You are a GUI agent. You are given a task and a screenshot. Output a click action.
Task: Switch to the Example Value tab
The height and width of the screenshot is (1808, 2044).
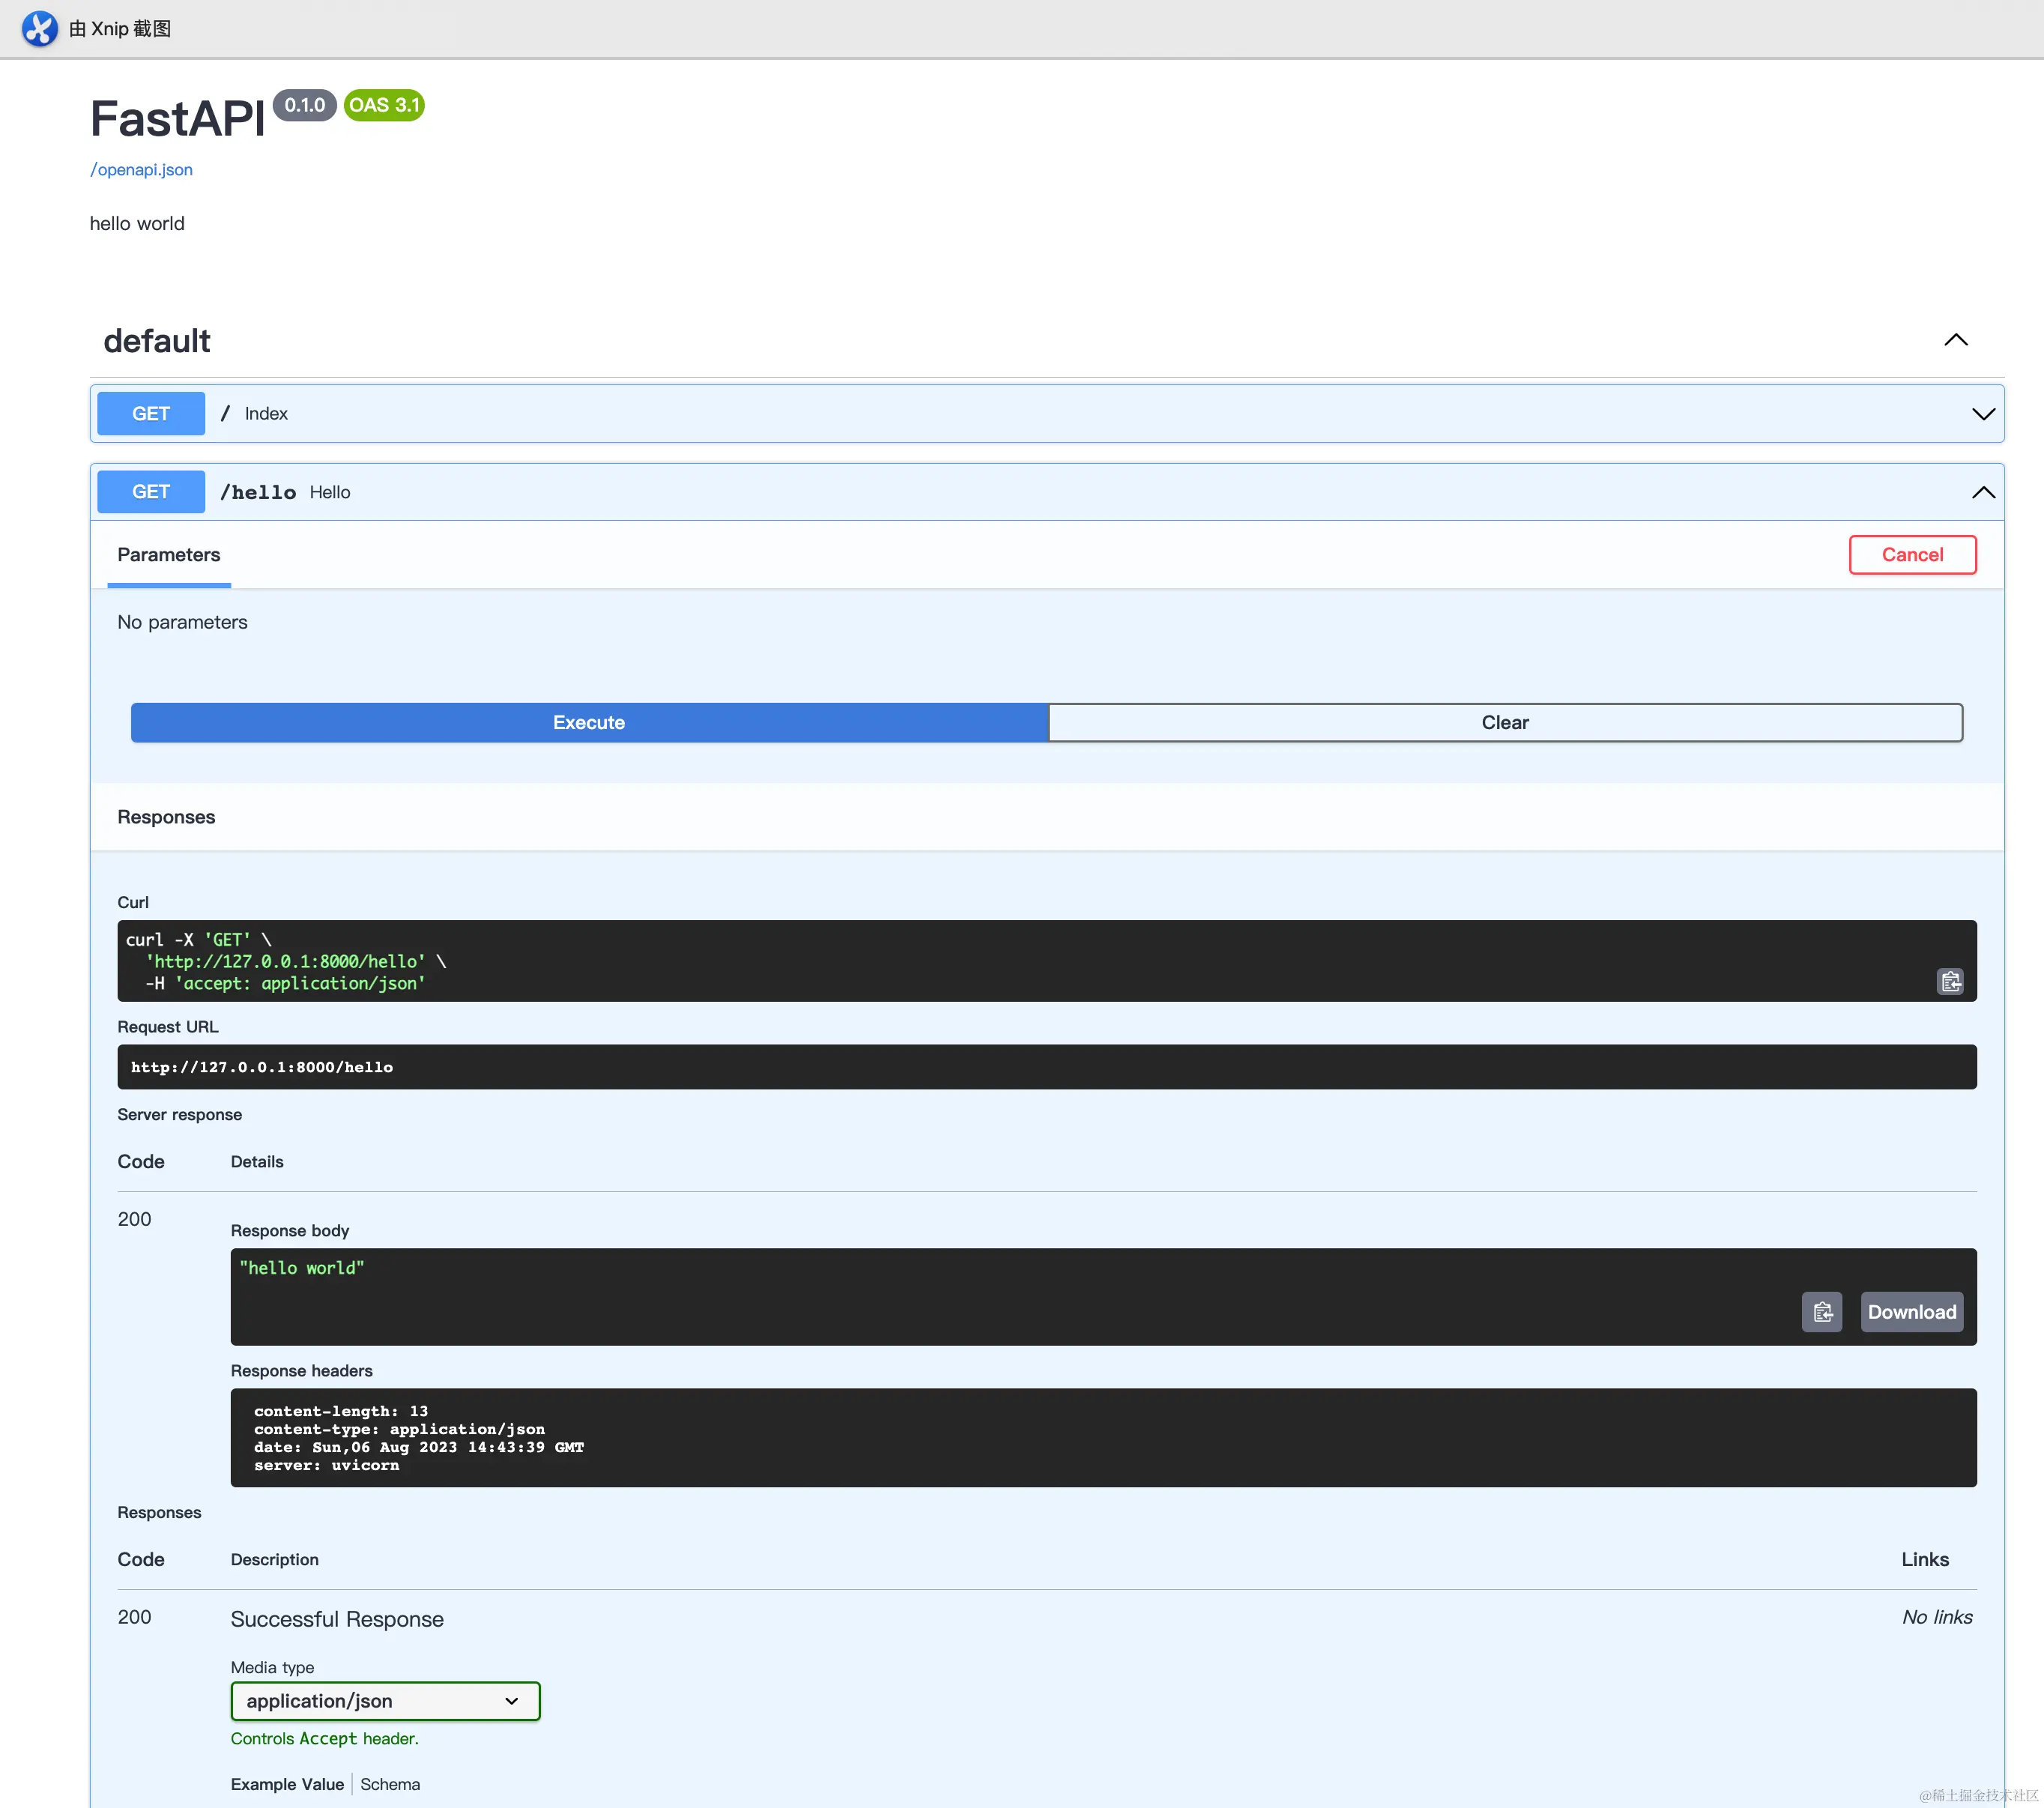(x=287, y=1784)
